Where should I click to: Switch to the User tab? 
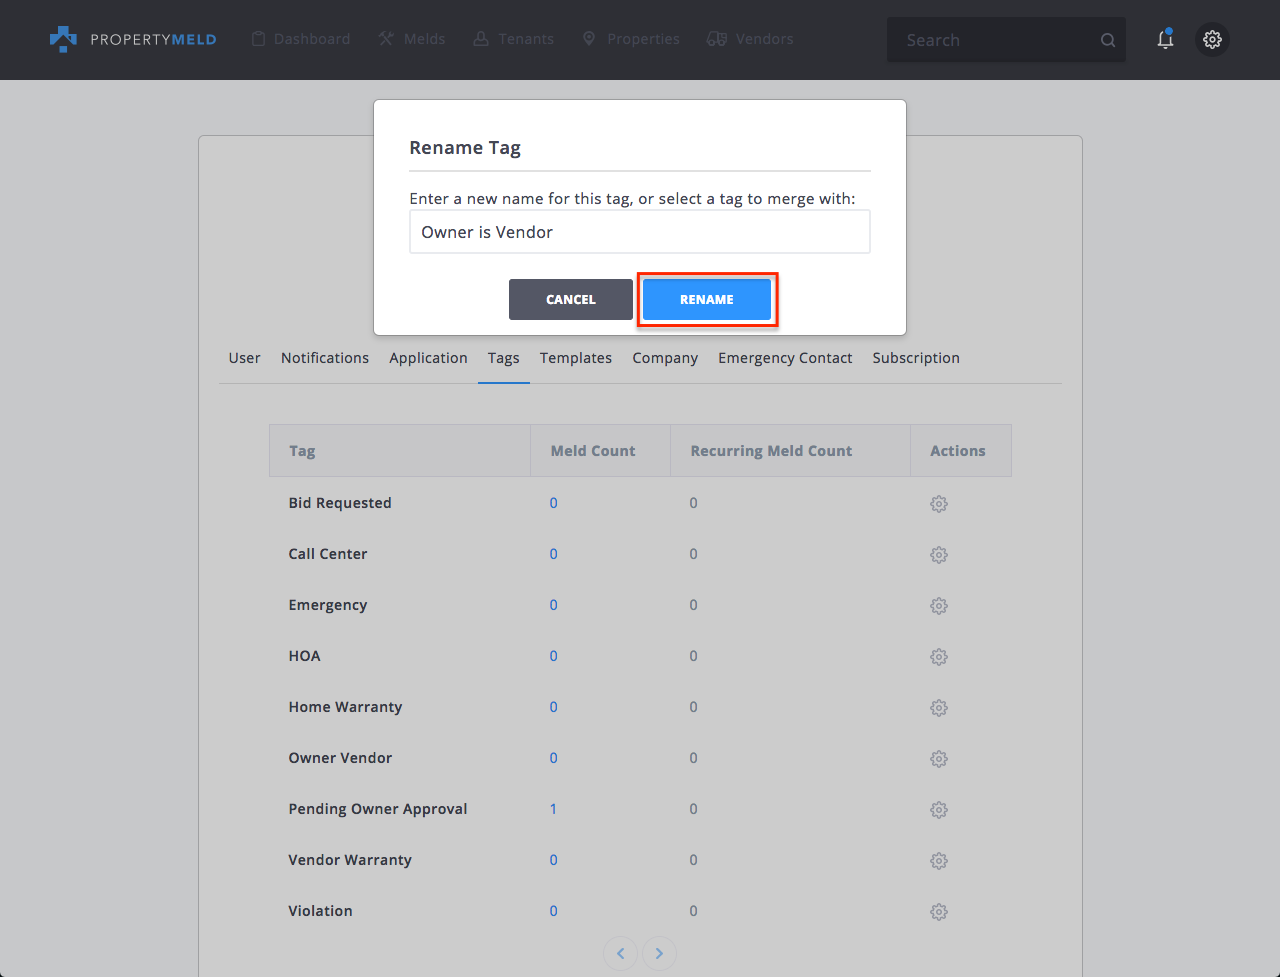pyautogui.click(x=244, y=358)
